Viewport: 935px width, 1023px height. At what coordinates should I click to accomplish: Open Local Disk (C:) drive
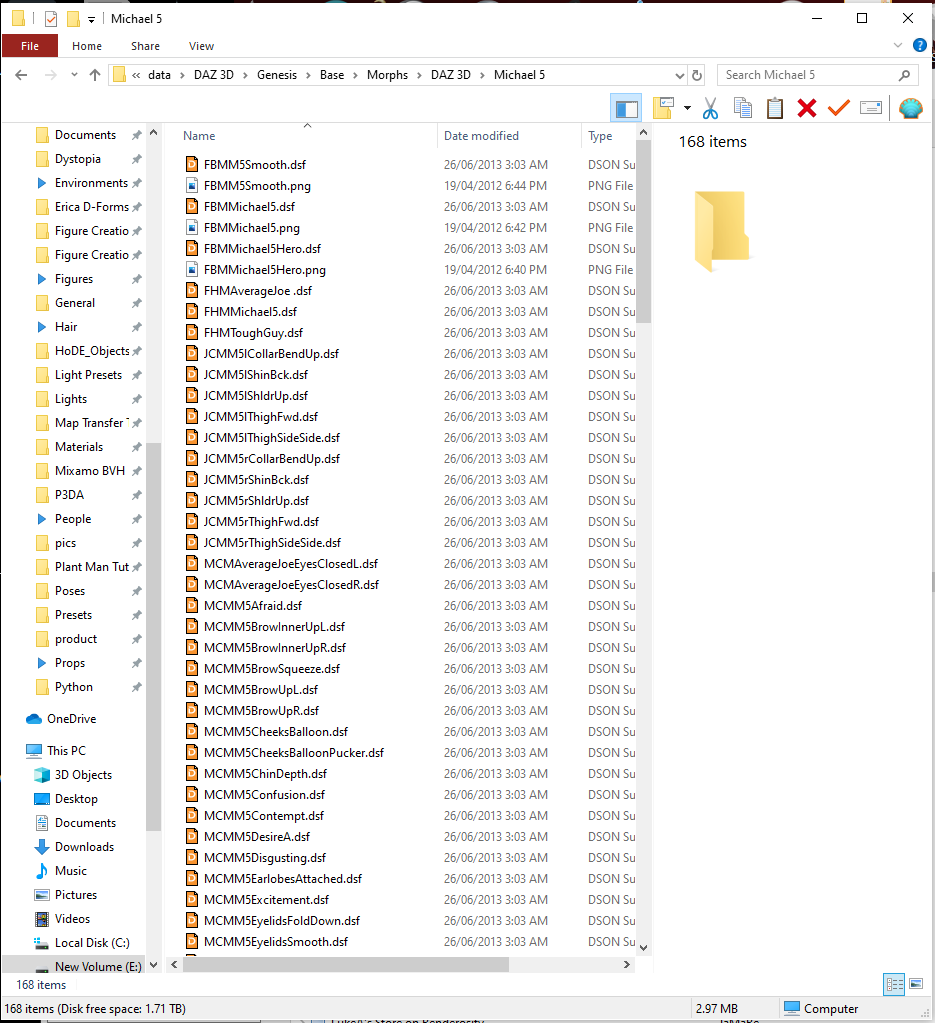92,943
